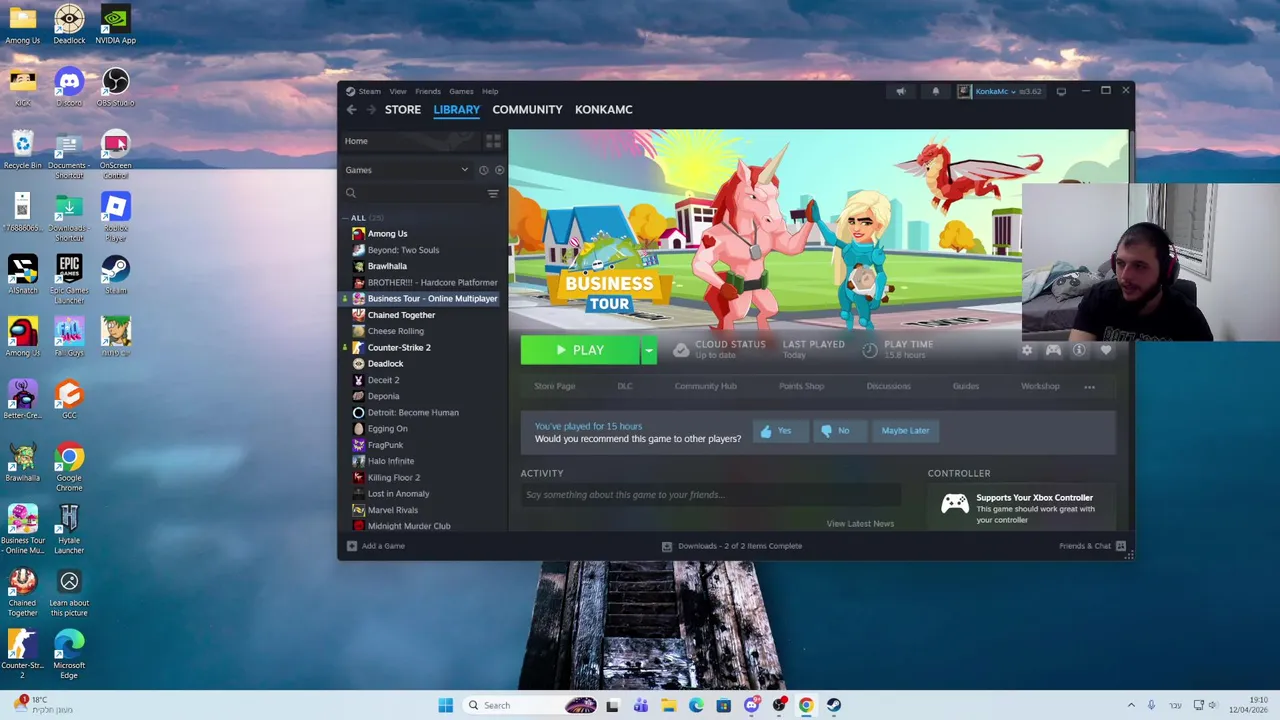The image size is (1280, 720).
Task: Show ready-to-play games filter icon
Action: tap(499, 170)
